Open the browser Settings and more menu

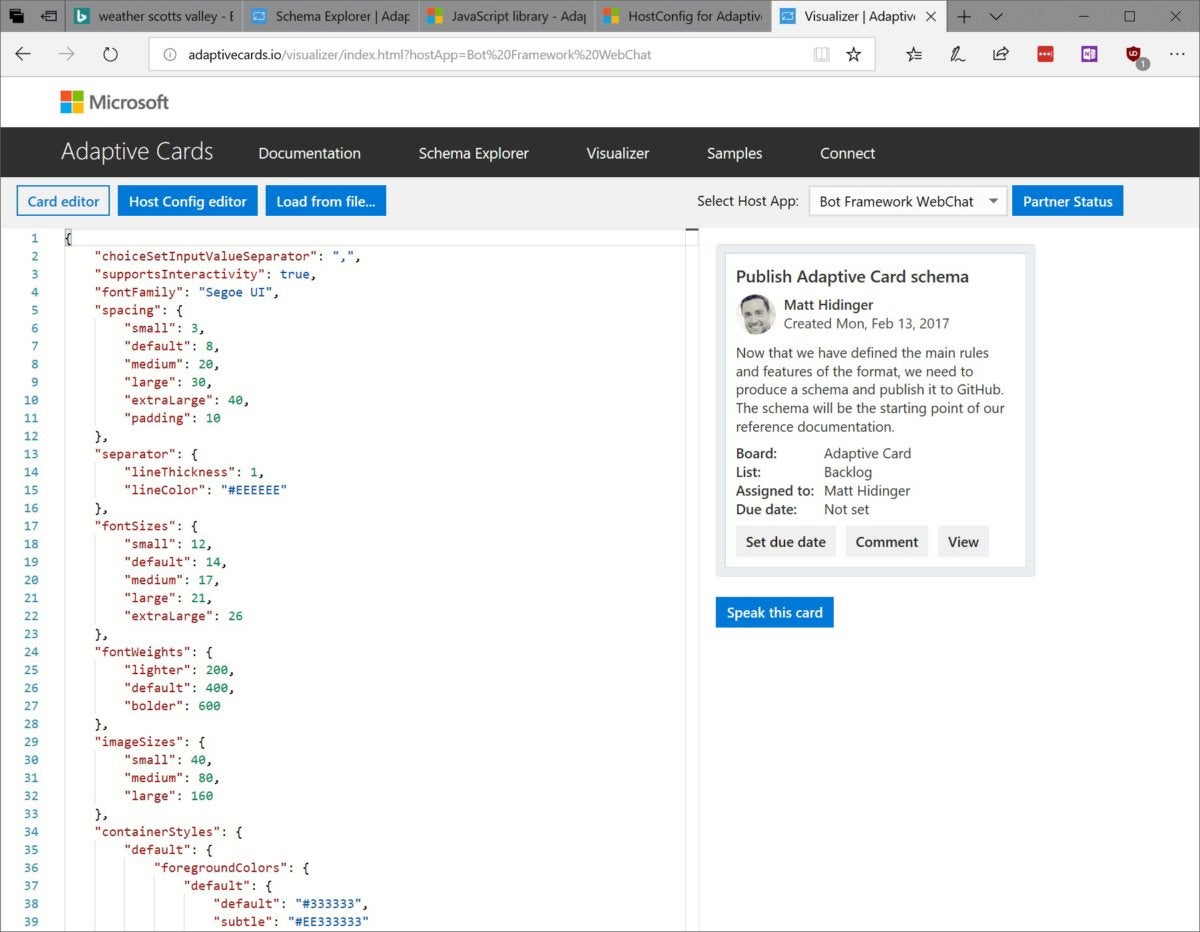click(x=1177, y=55)
